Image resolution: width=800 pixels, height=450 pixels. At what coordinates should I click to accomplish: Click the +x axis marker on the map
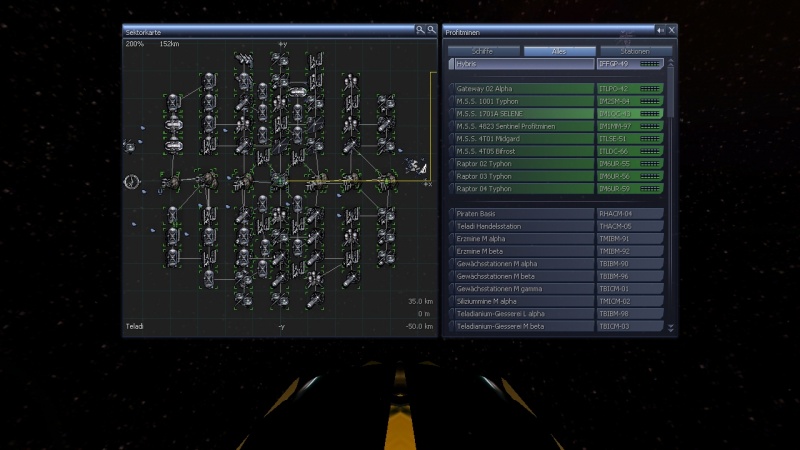click(428, 184)
